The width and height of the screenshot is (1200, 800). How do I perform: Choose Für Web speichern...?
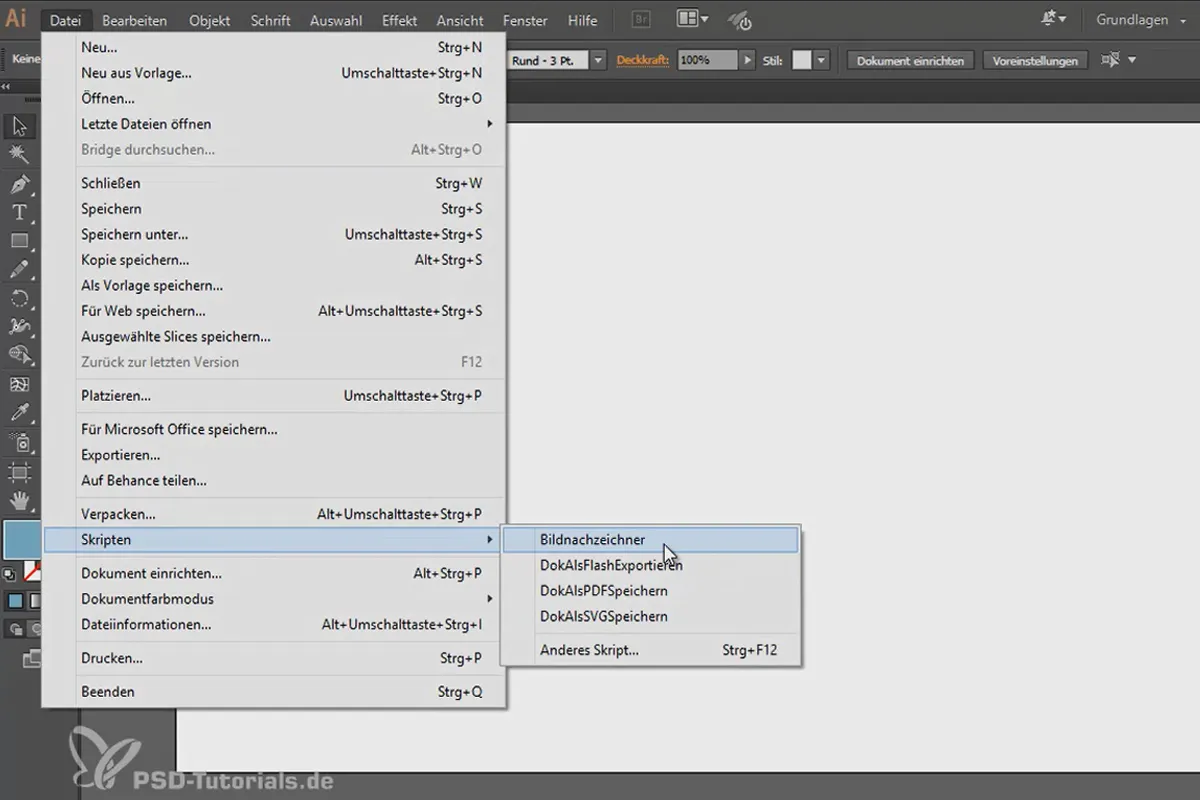tap(275, 311)
